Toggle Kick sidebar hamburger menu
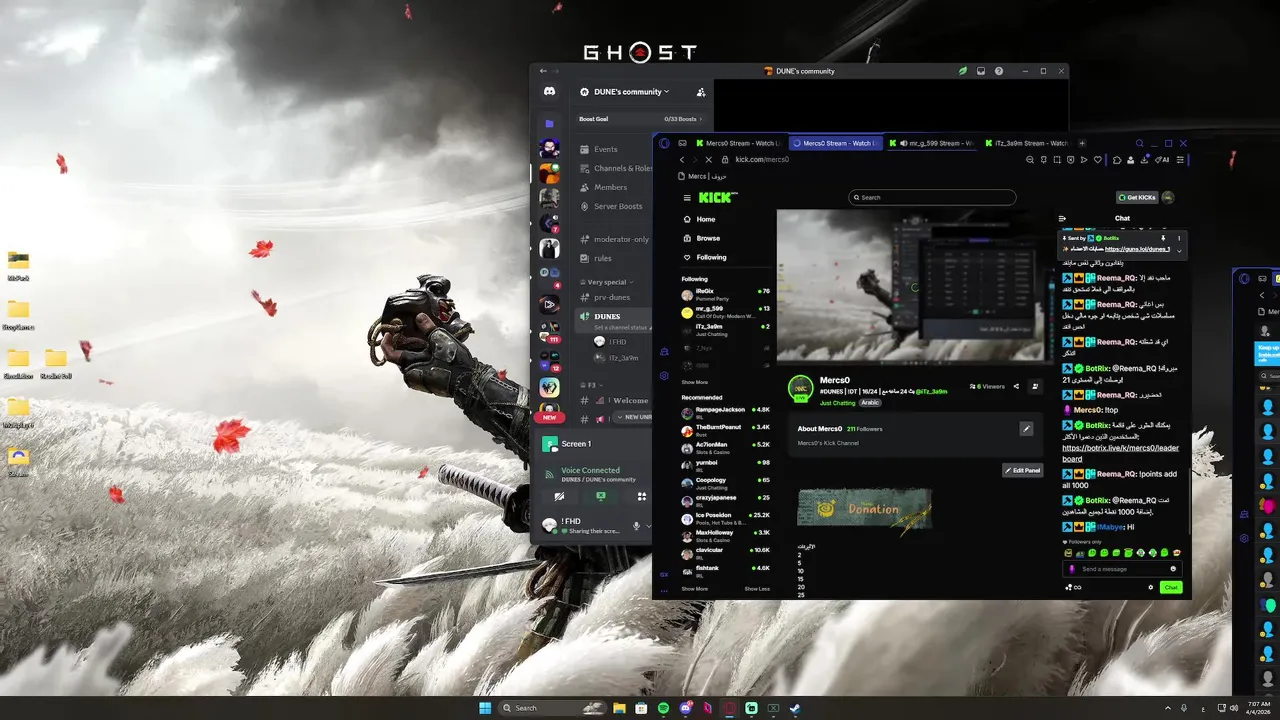Viewport: 1280px width, 720px height. click(x=687, y=197)
